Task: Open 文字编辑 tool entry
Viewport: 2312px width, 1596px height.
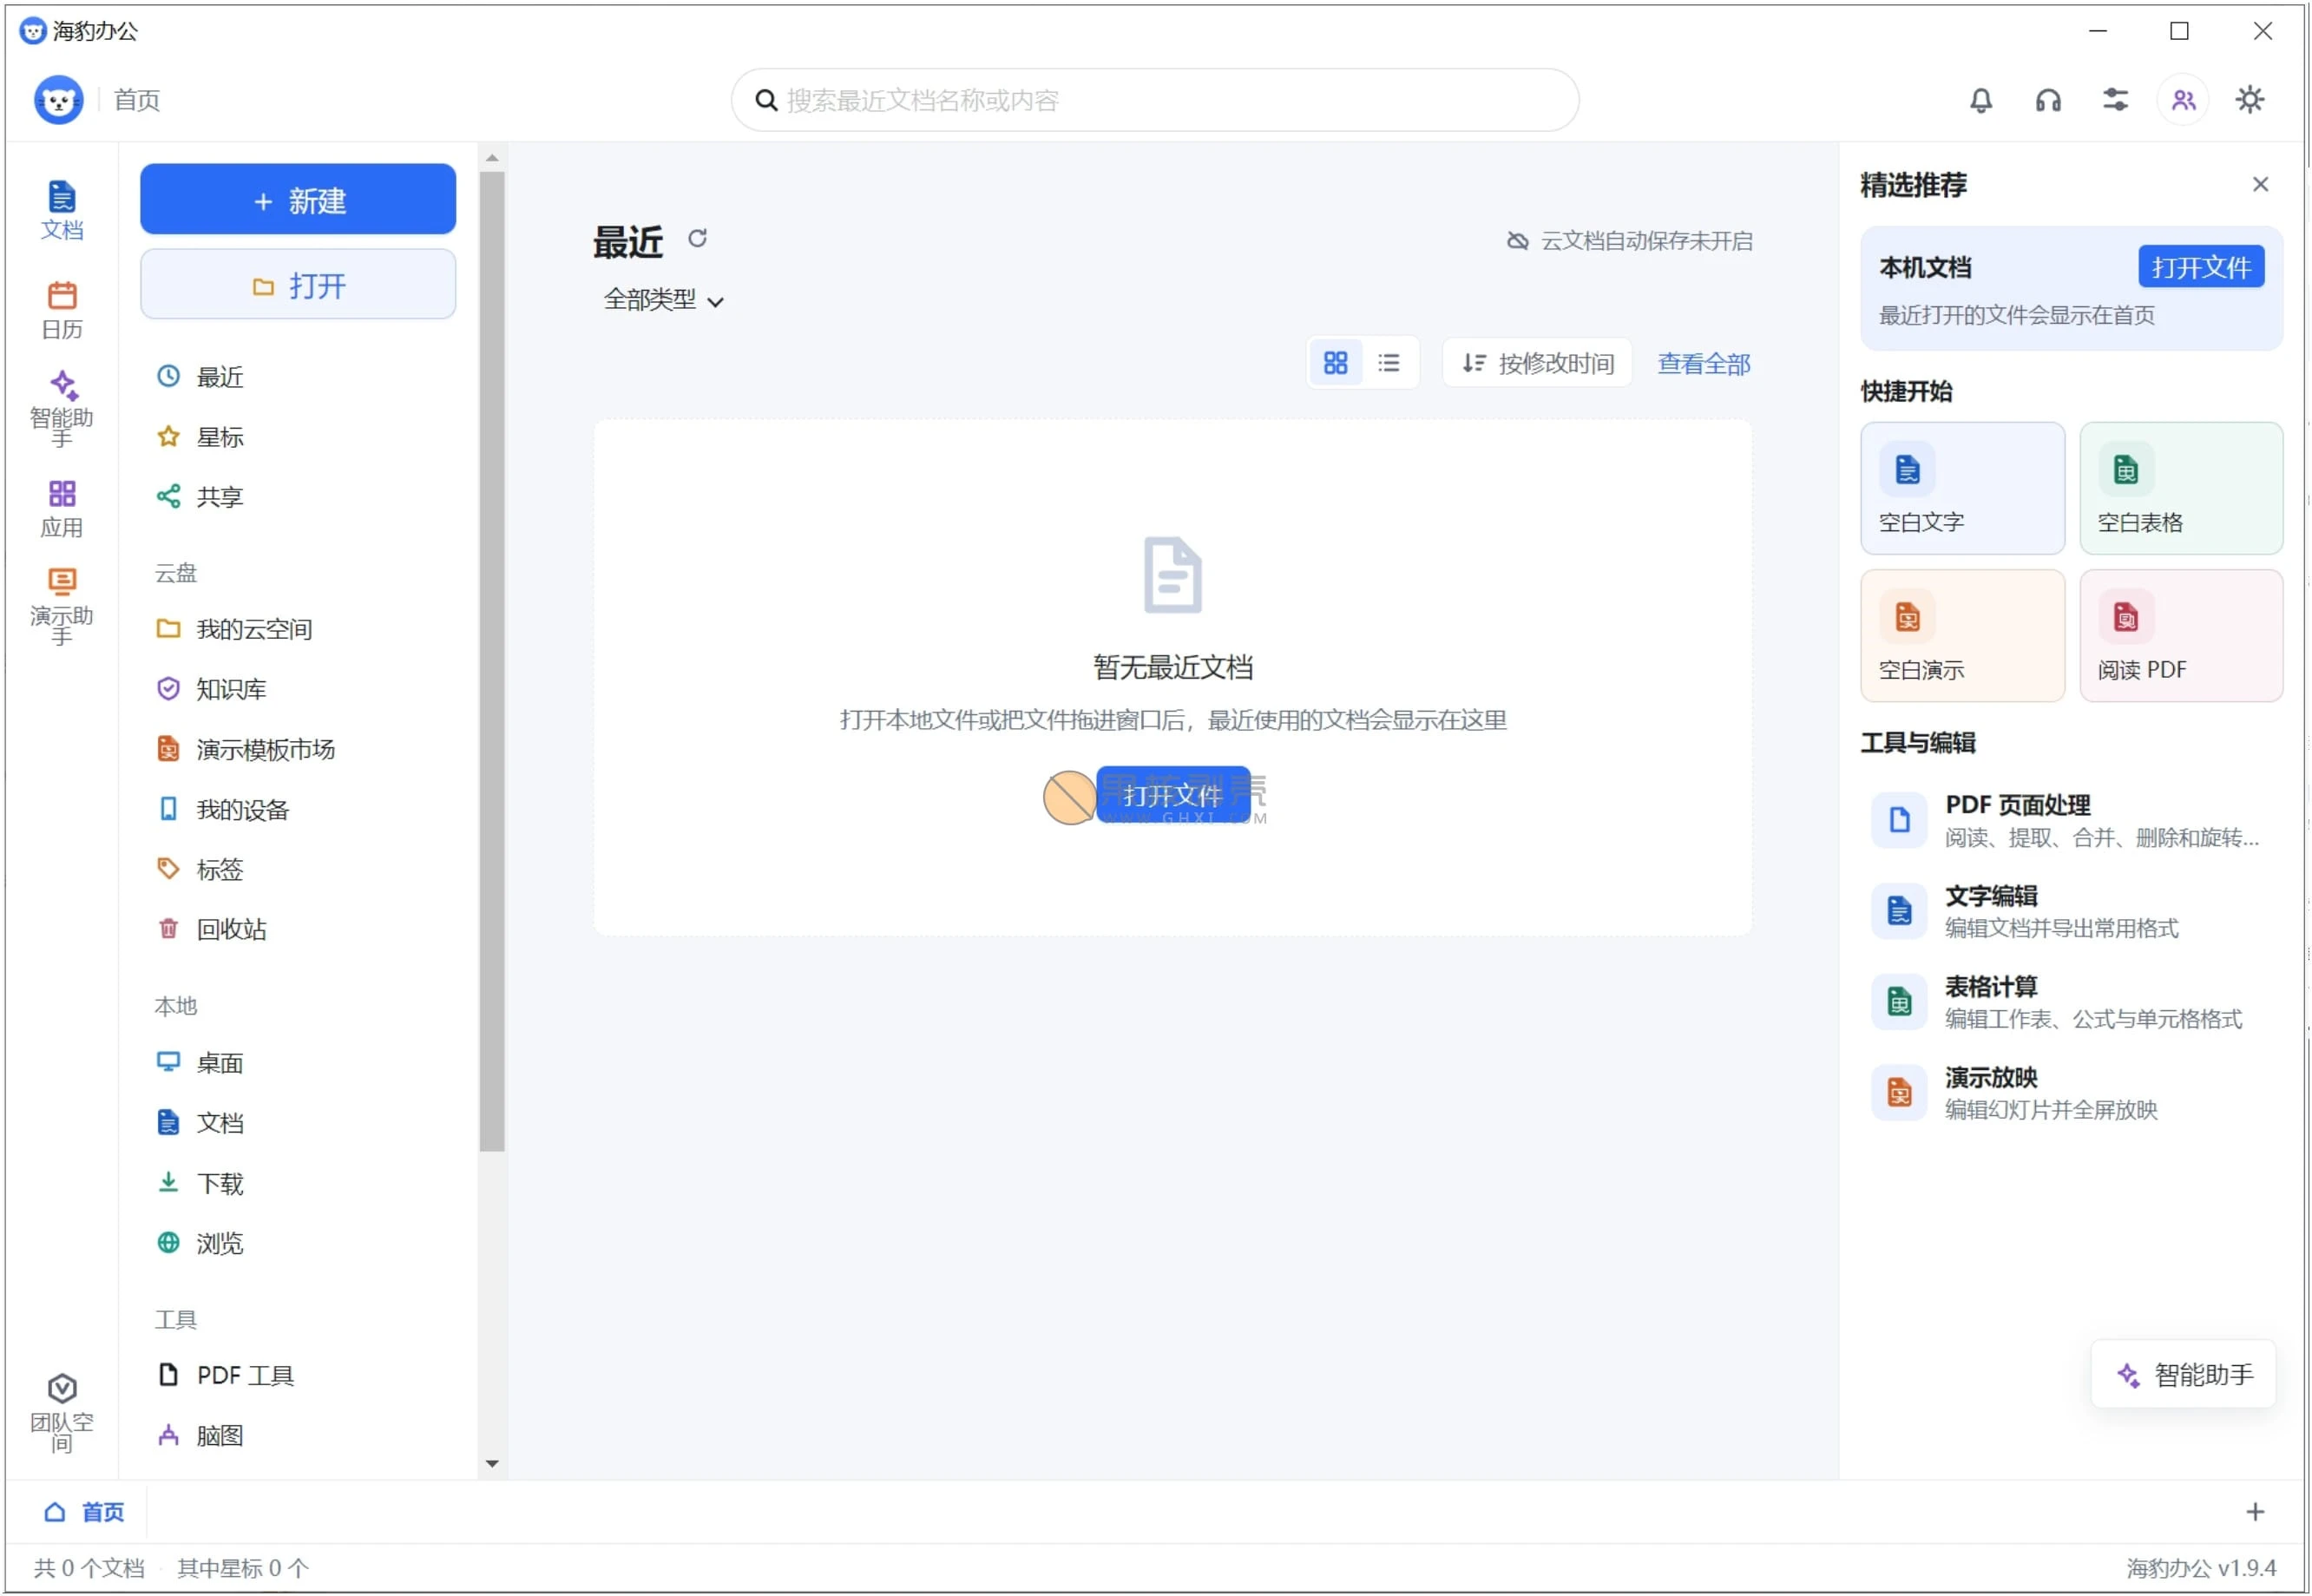Action: pyautogui.click(x=2072, y=911)
